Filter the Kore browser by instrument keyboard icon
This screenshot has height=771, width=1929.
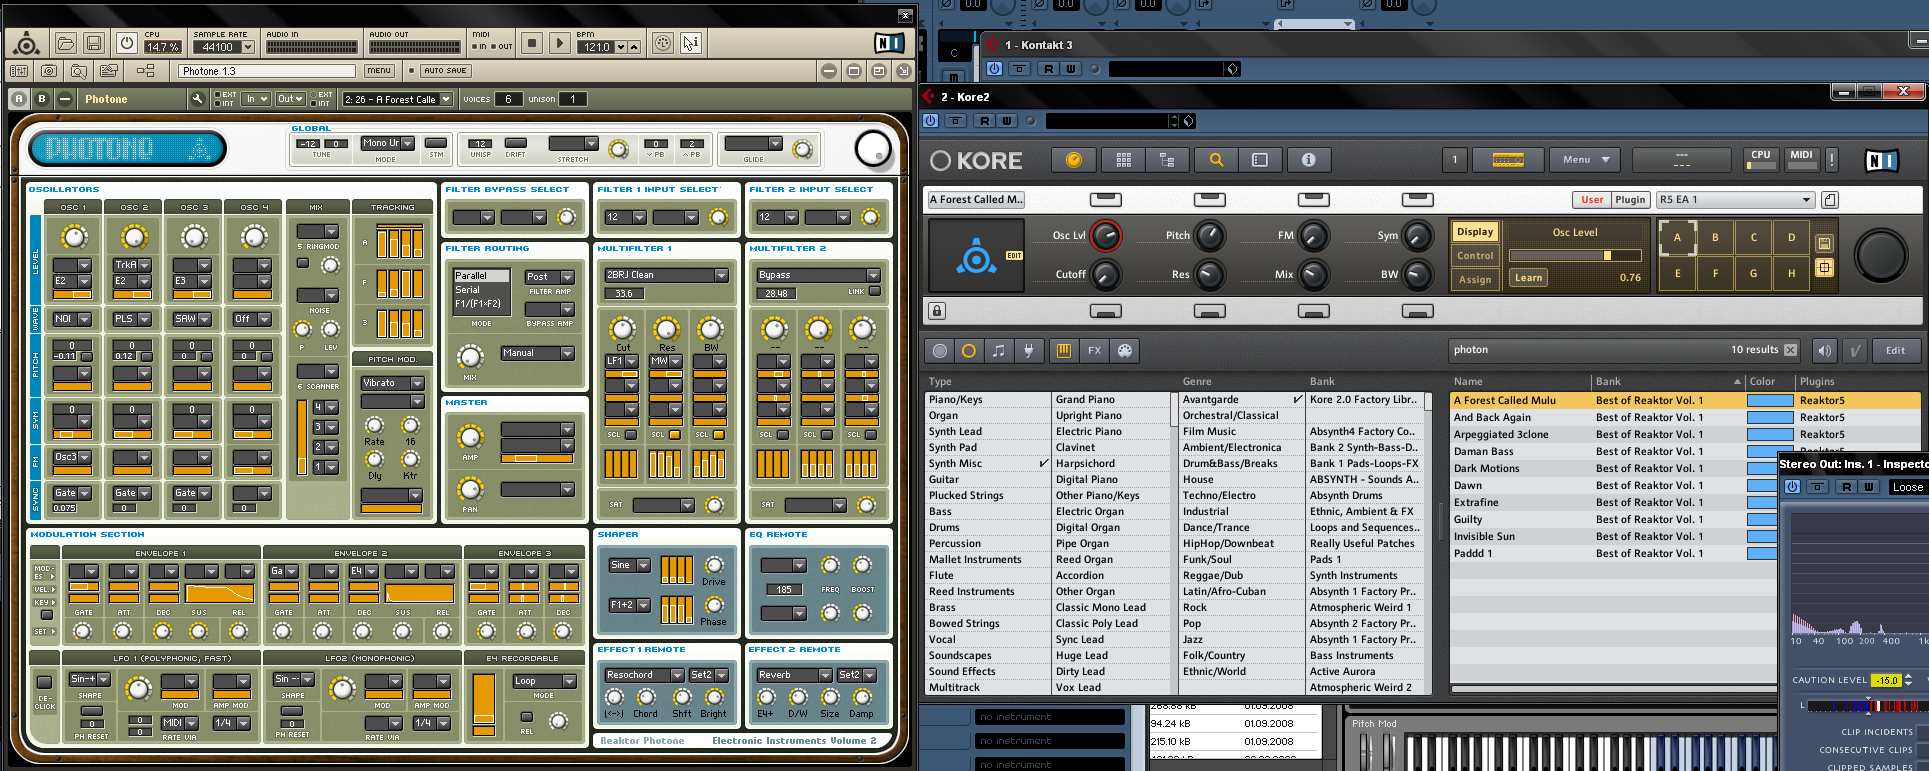[x=1064, y=351]
